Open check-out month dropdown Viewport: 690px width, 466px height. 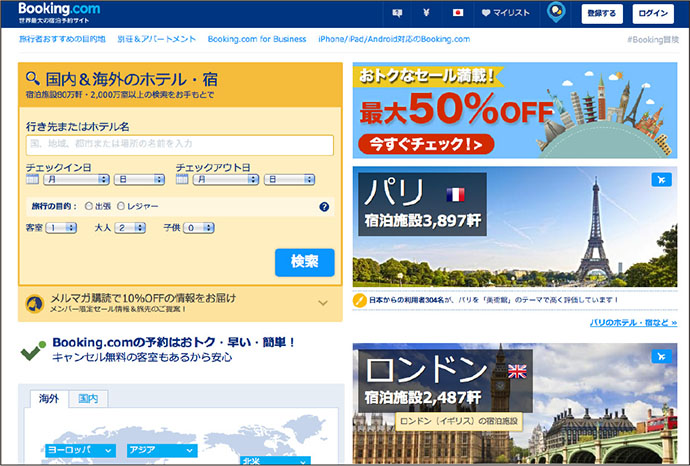pos(226,180)
